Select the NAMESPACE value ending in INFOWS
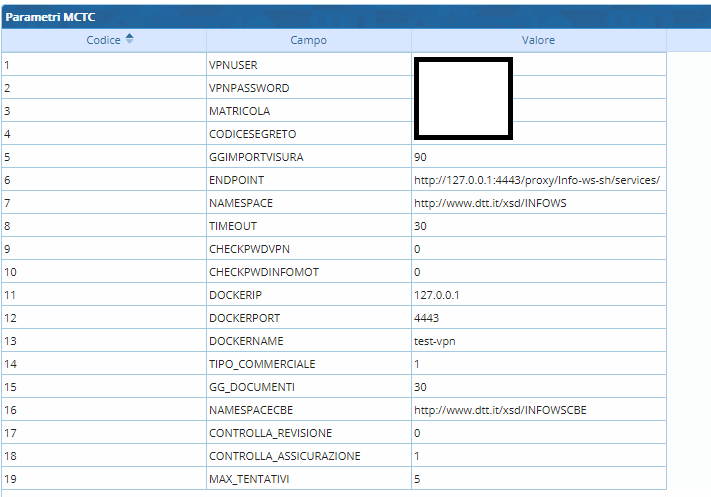Viewport: 711px width, 497px height. pos(490,203)
